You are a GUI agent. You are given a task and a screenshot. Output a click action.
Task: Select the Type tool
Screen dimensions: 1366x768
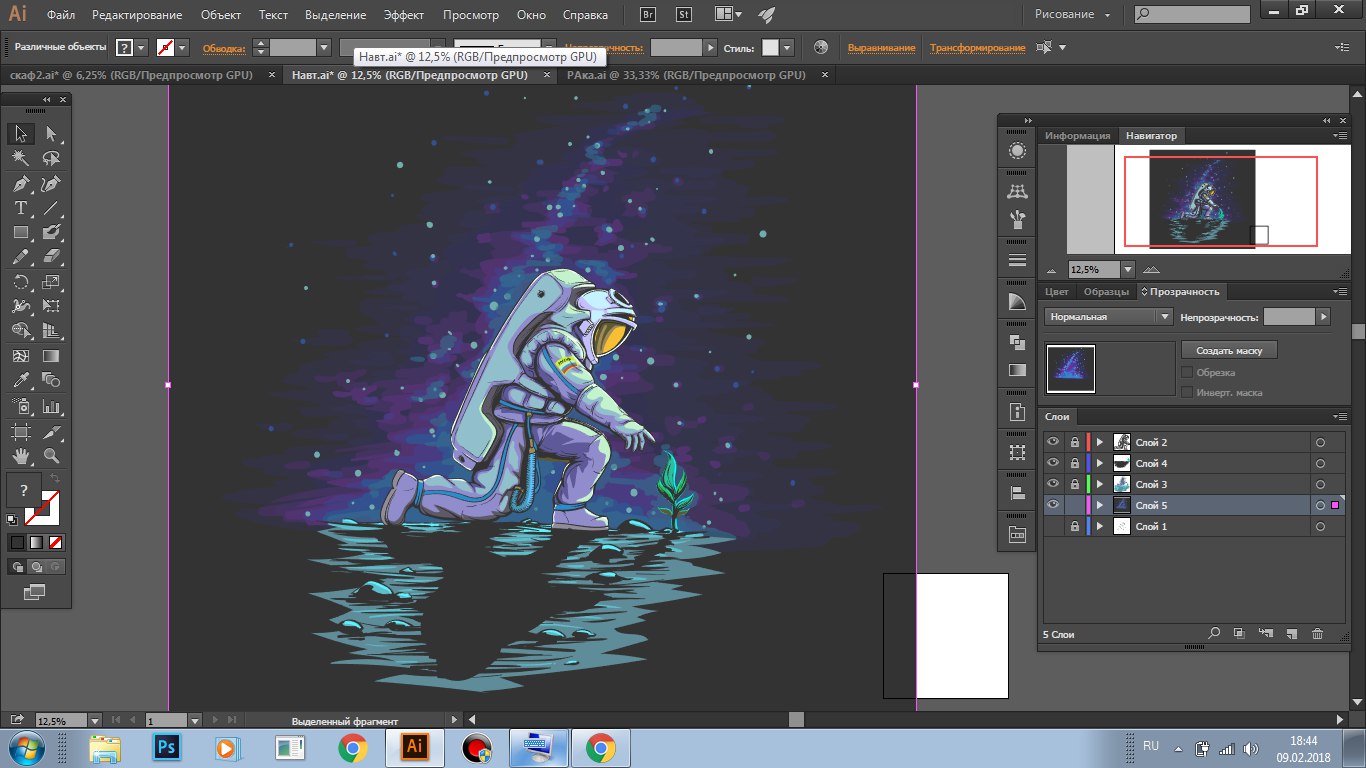(x=21, y=208)
